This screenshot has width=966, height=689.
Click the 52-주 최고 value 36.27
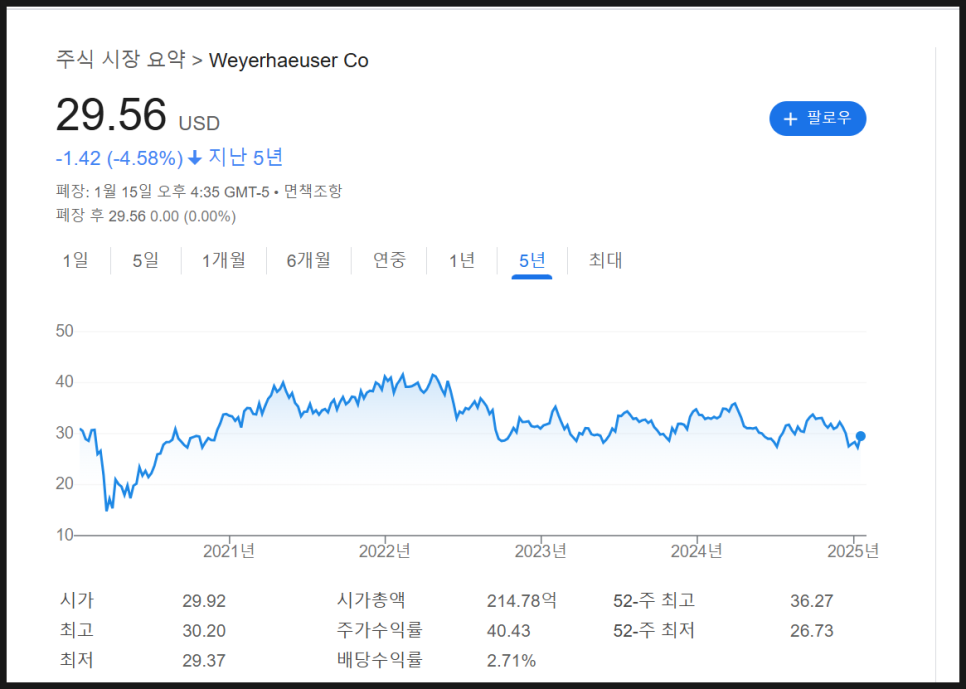(812, 601)
